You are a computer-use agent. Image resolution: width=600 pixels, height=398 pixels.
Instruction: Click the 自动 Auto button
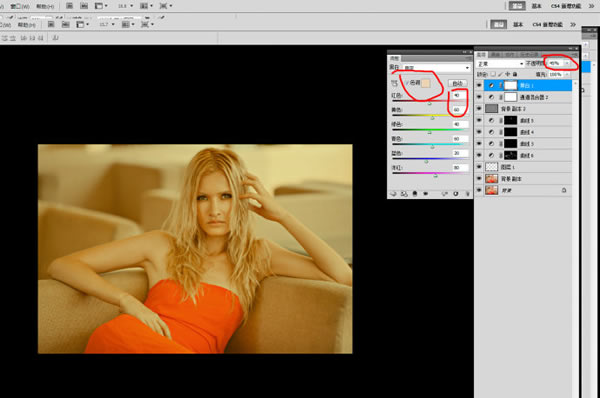click(457, 83)
